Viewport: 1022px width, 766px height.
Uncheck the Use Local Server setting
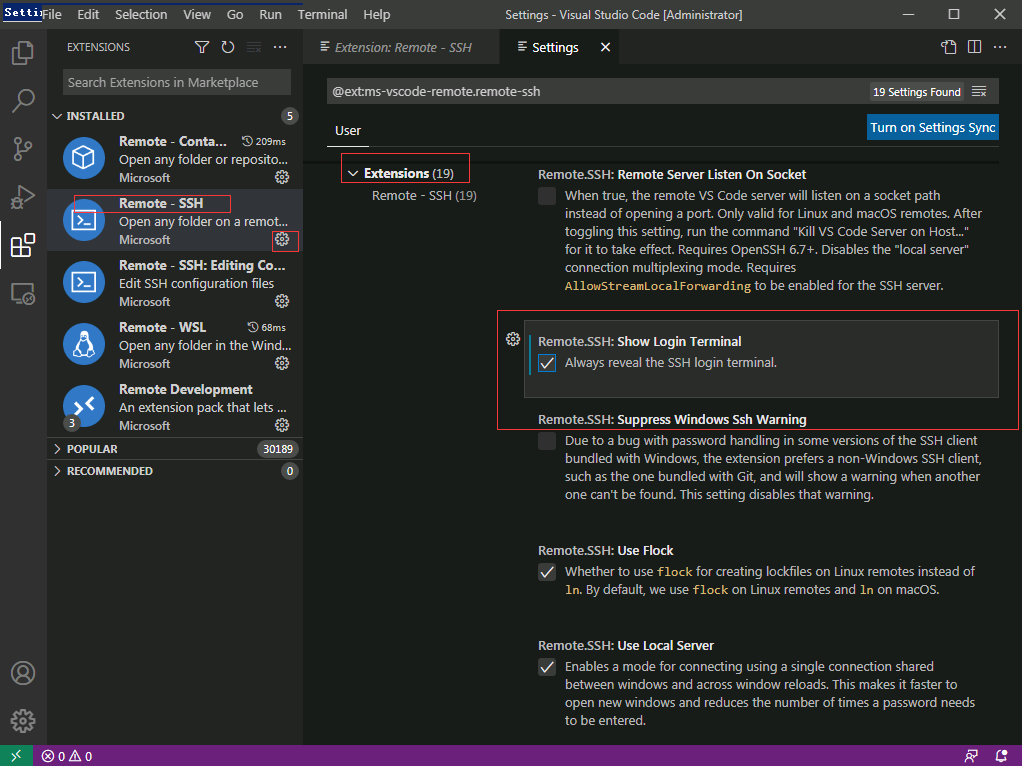pos(547,667)
